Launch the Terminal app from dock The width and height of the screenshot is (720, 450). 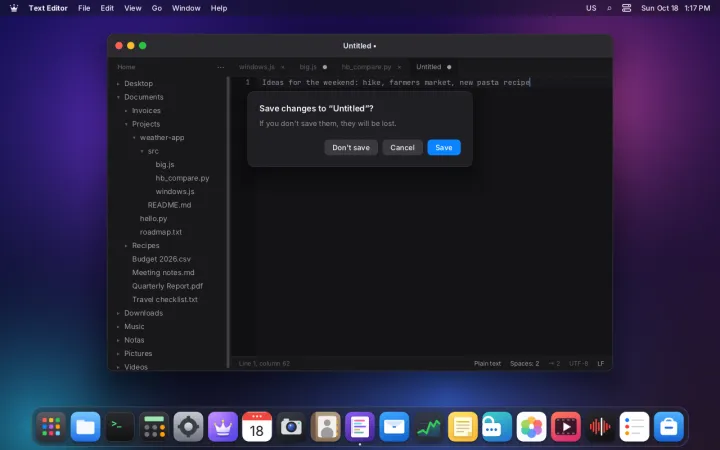coord(120,427)
